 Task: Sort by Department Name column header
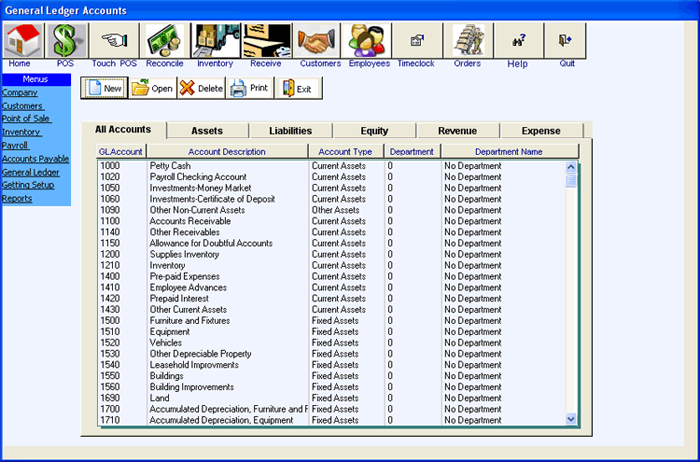(x=509, y=151)
